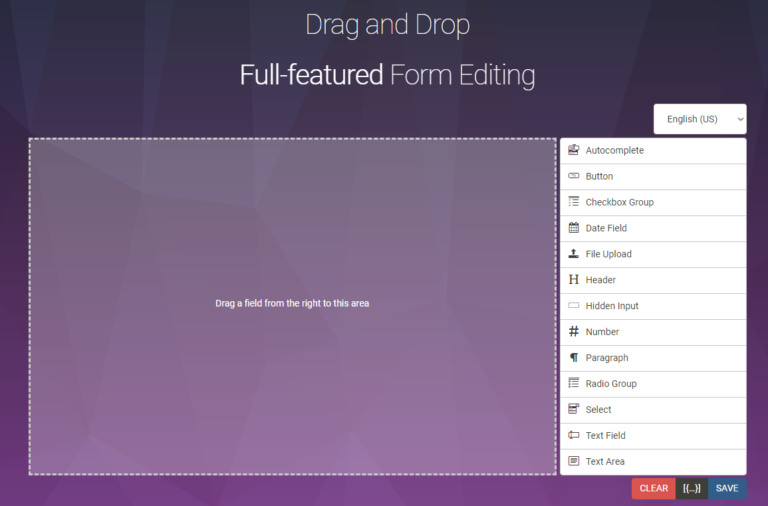Image resolution: width=768 pixels, height=506 pixels.
Task: Click the 'Drag a field from the right' hint
Action: pos(292,303)
